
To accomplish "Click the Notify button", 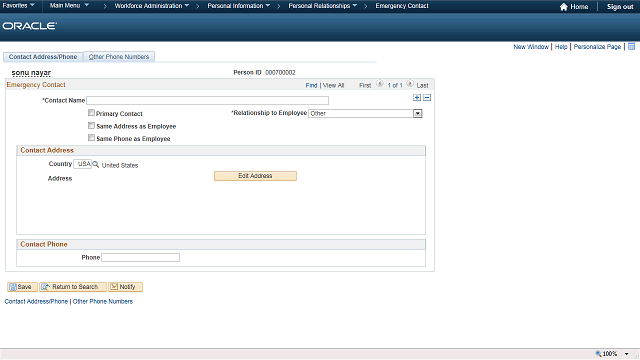I will tap(125, 287).
